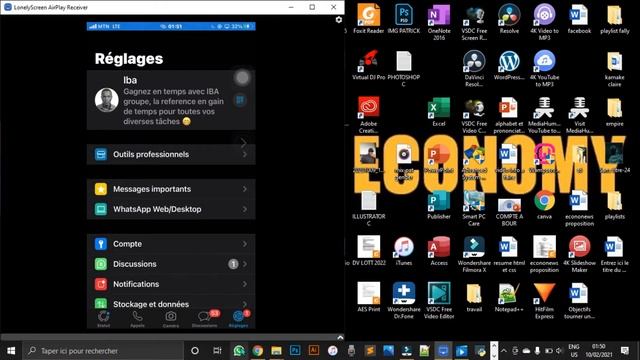Expand LonelyScreen bottom panel arrow

click(340, 338)
